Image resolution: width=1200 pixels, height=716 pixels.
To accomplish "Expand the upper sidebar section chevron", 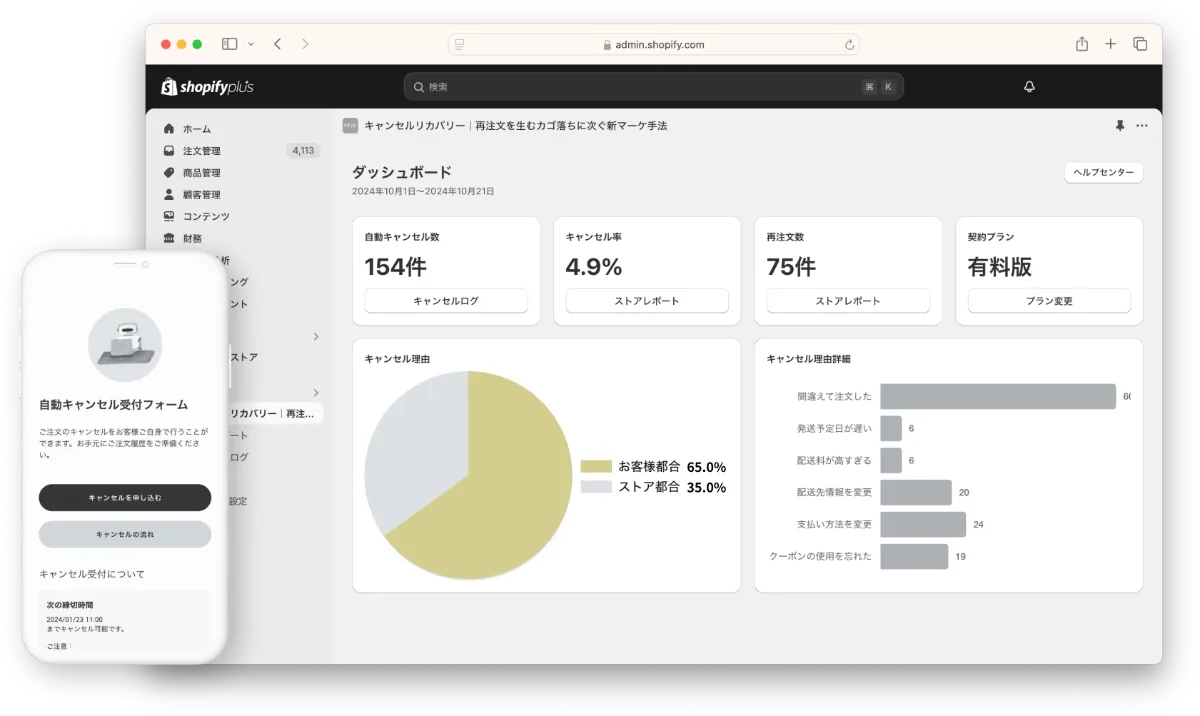I will [x=316, y=337].
